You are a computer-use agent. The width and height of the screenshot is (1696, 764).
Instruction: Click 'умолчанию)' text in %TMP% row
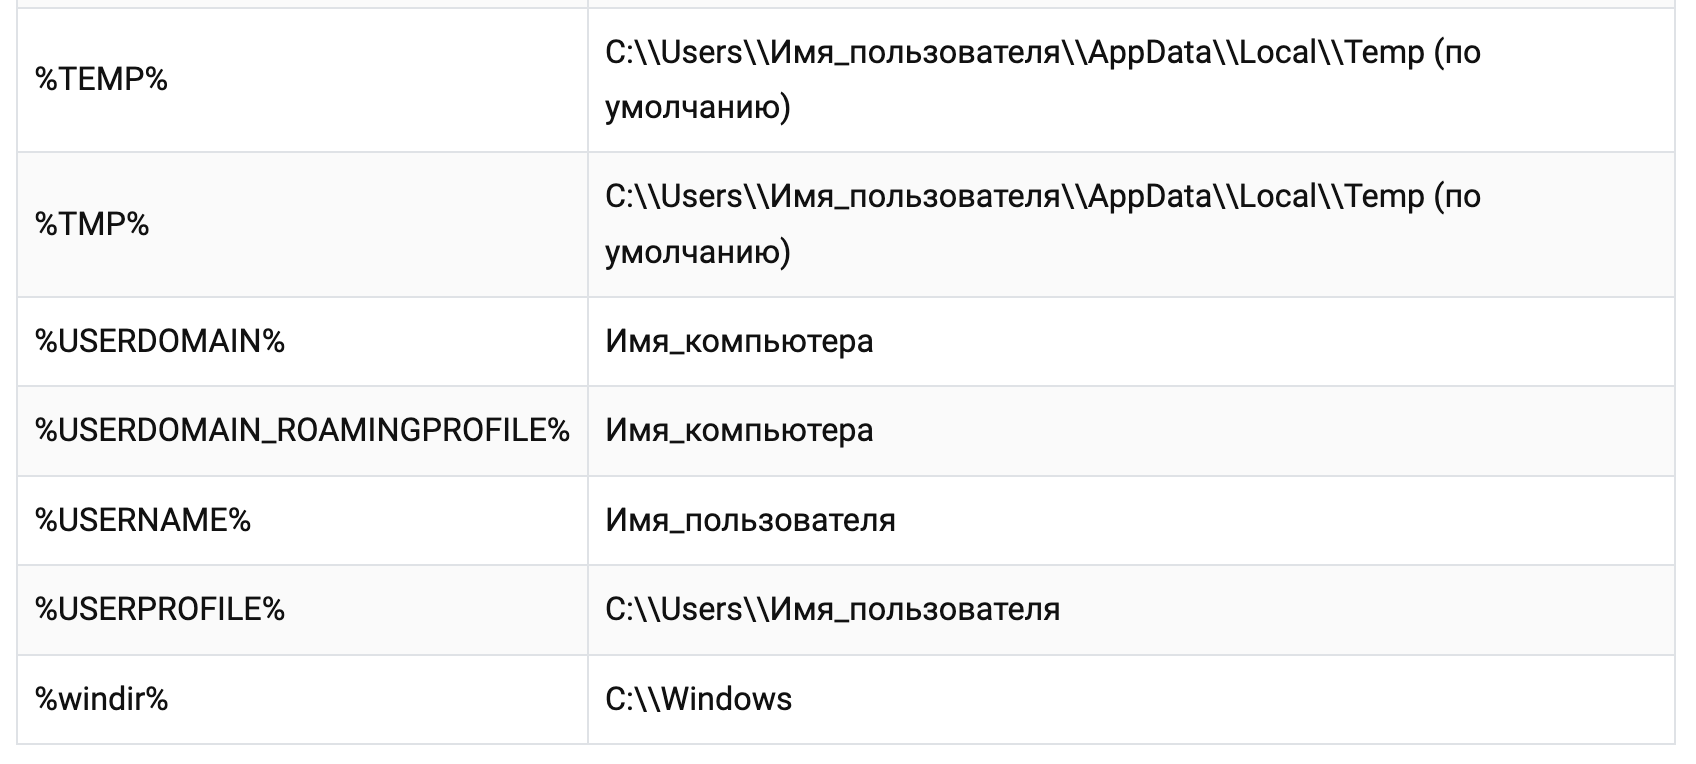pos(698,251)
